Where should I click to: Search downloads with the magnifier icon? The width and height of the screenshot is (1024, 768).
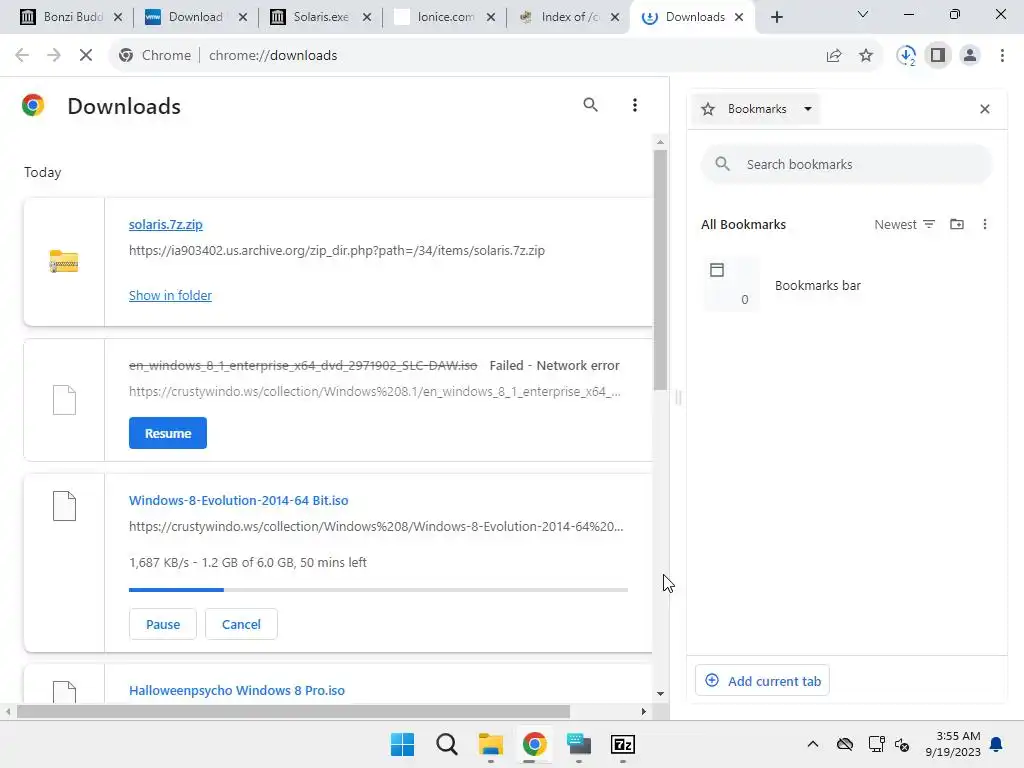coord(590,104)
